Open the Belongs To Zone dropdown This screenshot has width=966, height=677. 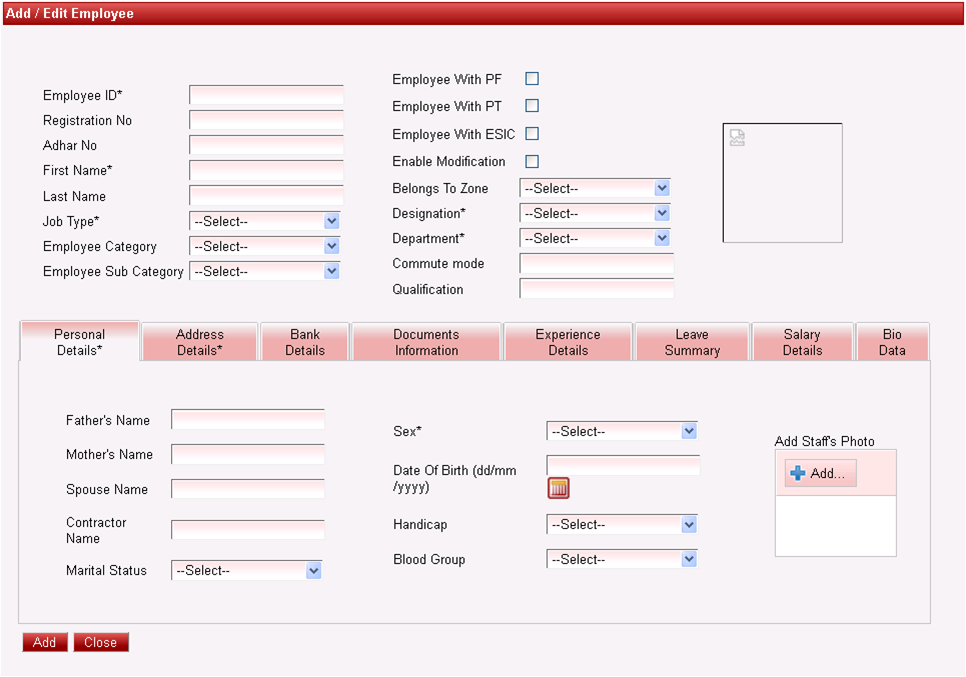tap(595, 188)
